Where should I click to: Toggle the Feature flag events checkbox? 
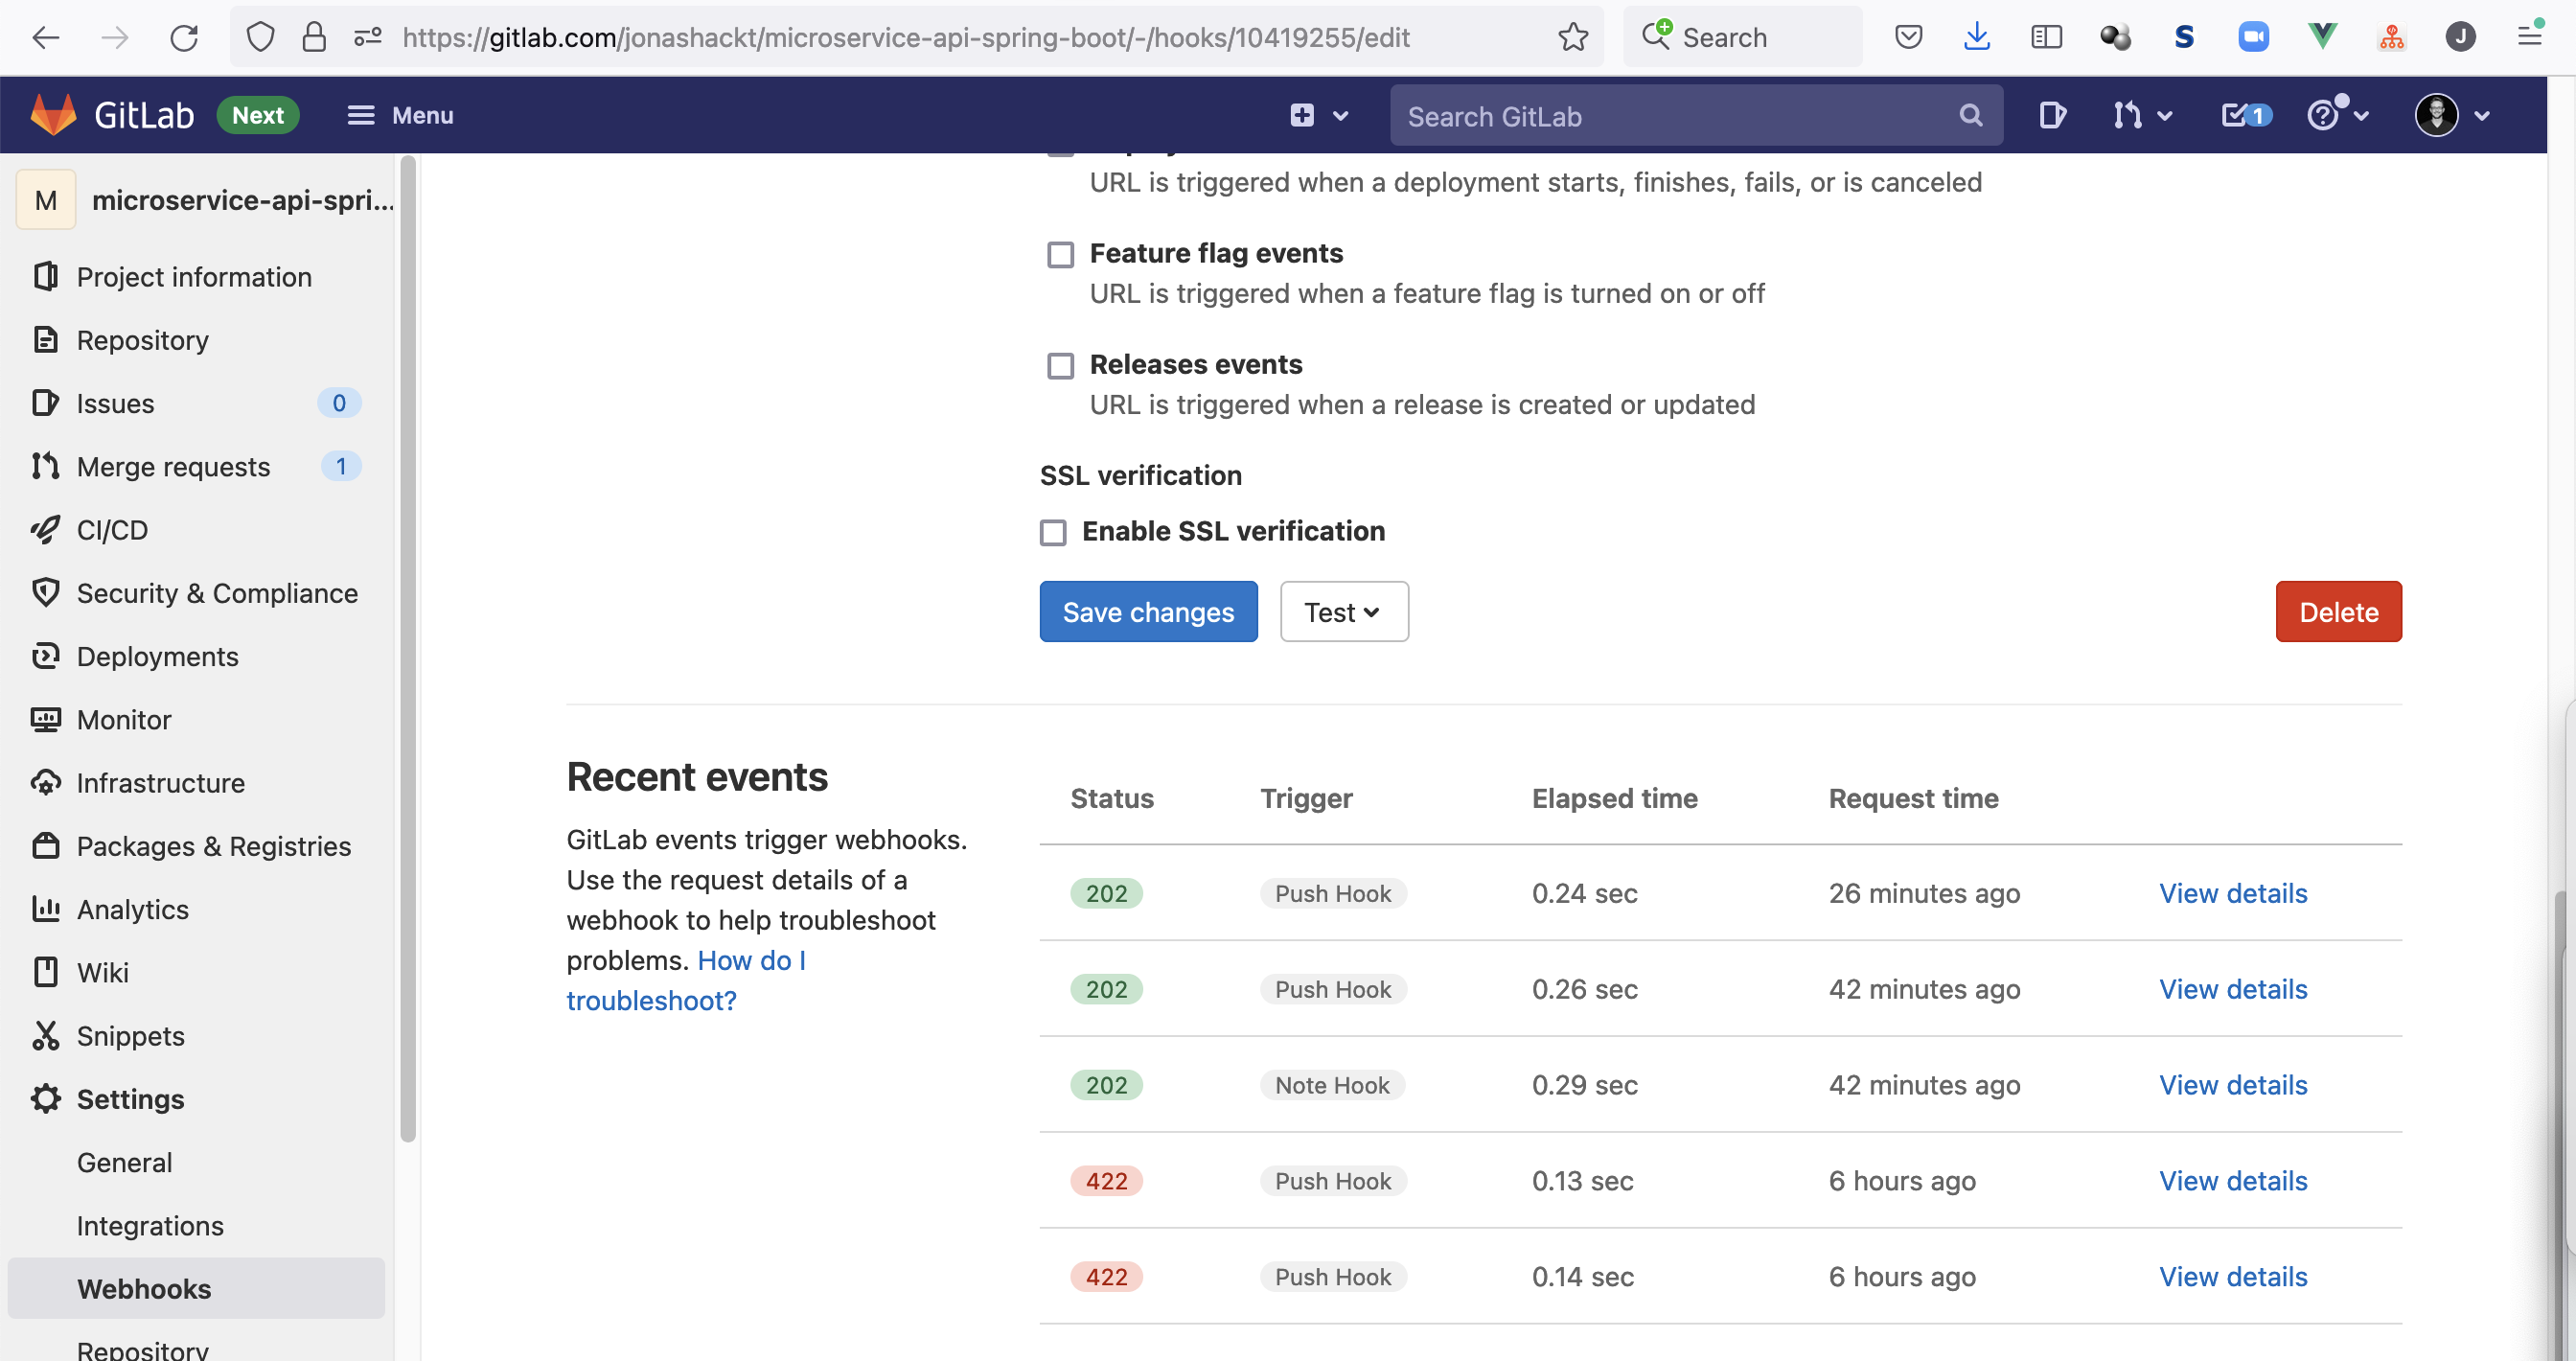pyautogui.click(x=1060, y=254)
